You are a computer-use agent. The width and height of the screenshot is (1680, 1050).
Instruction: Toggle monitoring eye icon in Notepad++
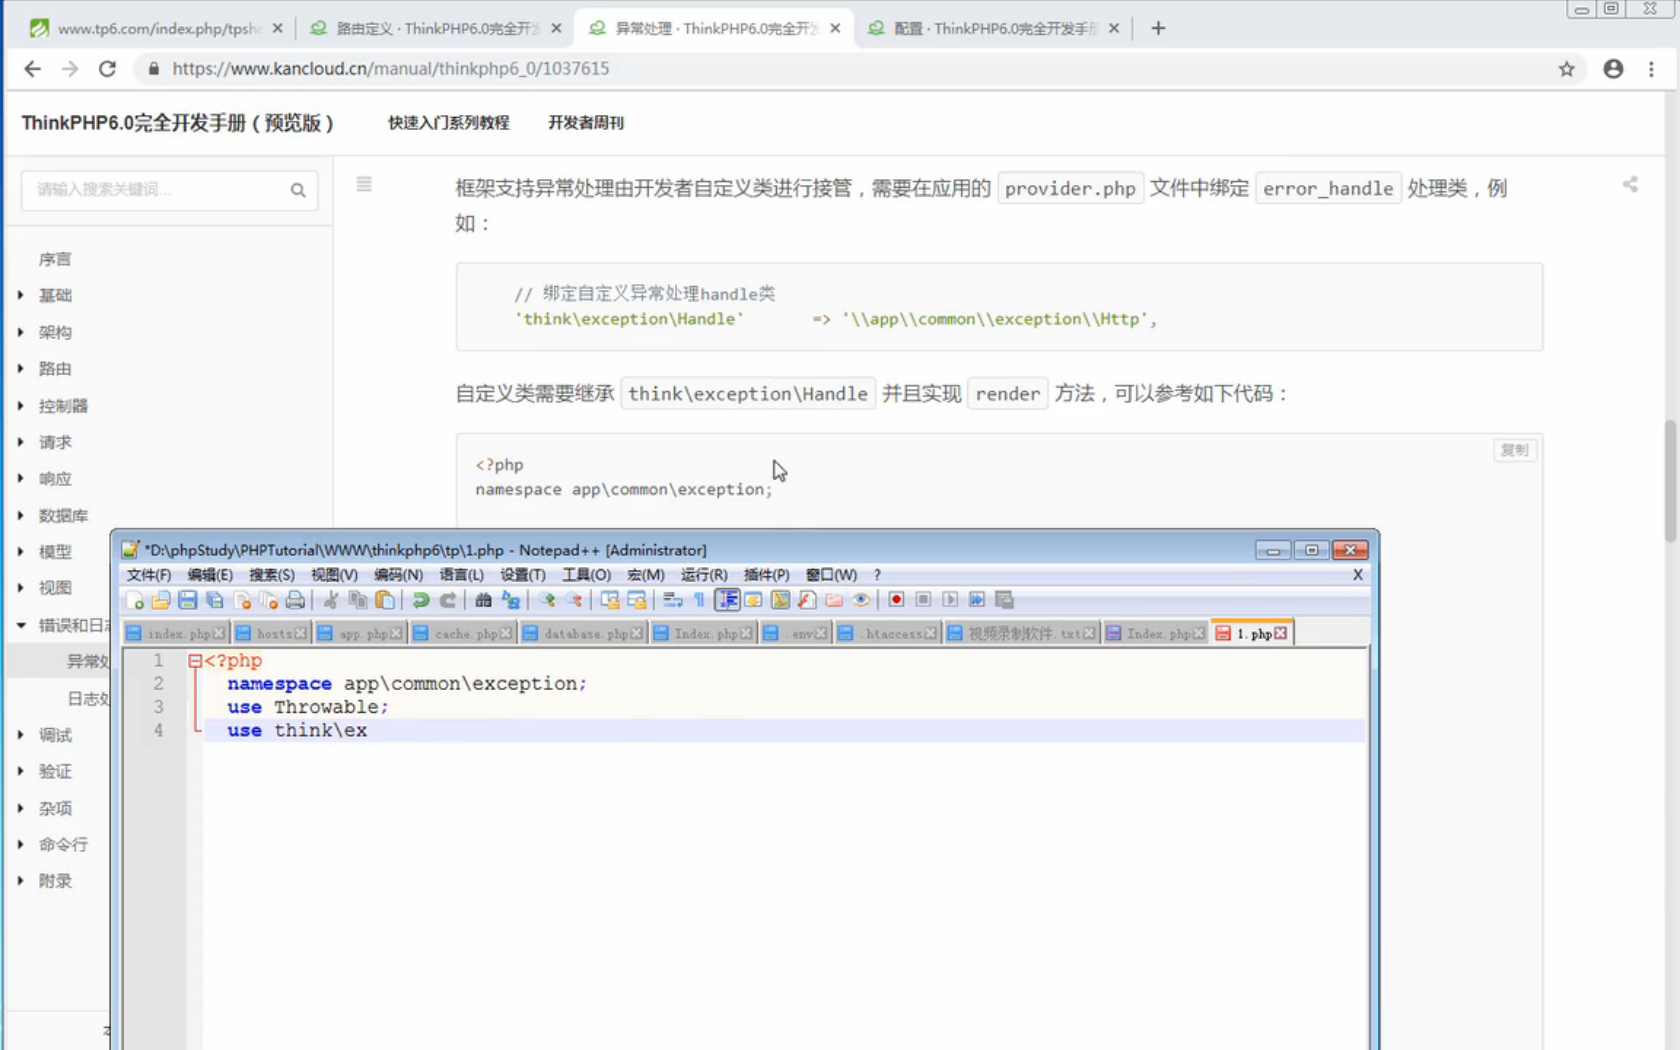tap(861, 600)
